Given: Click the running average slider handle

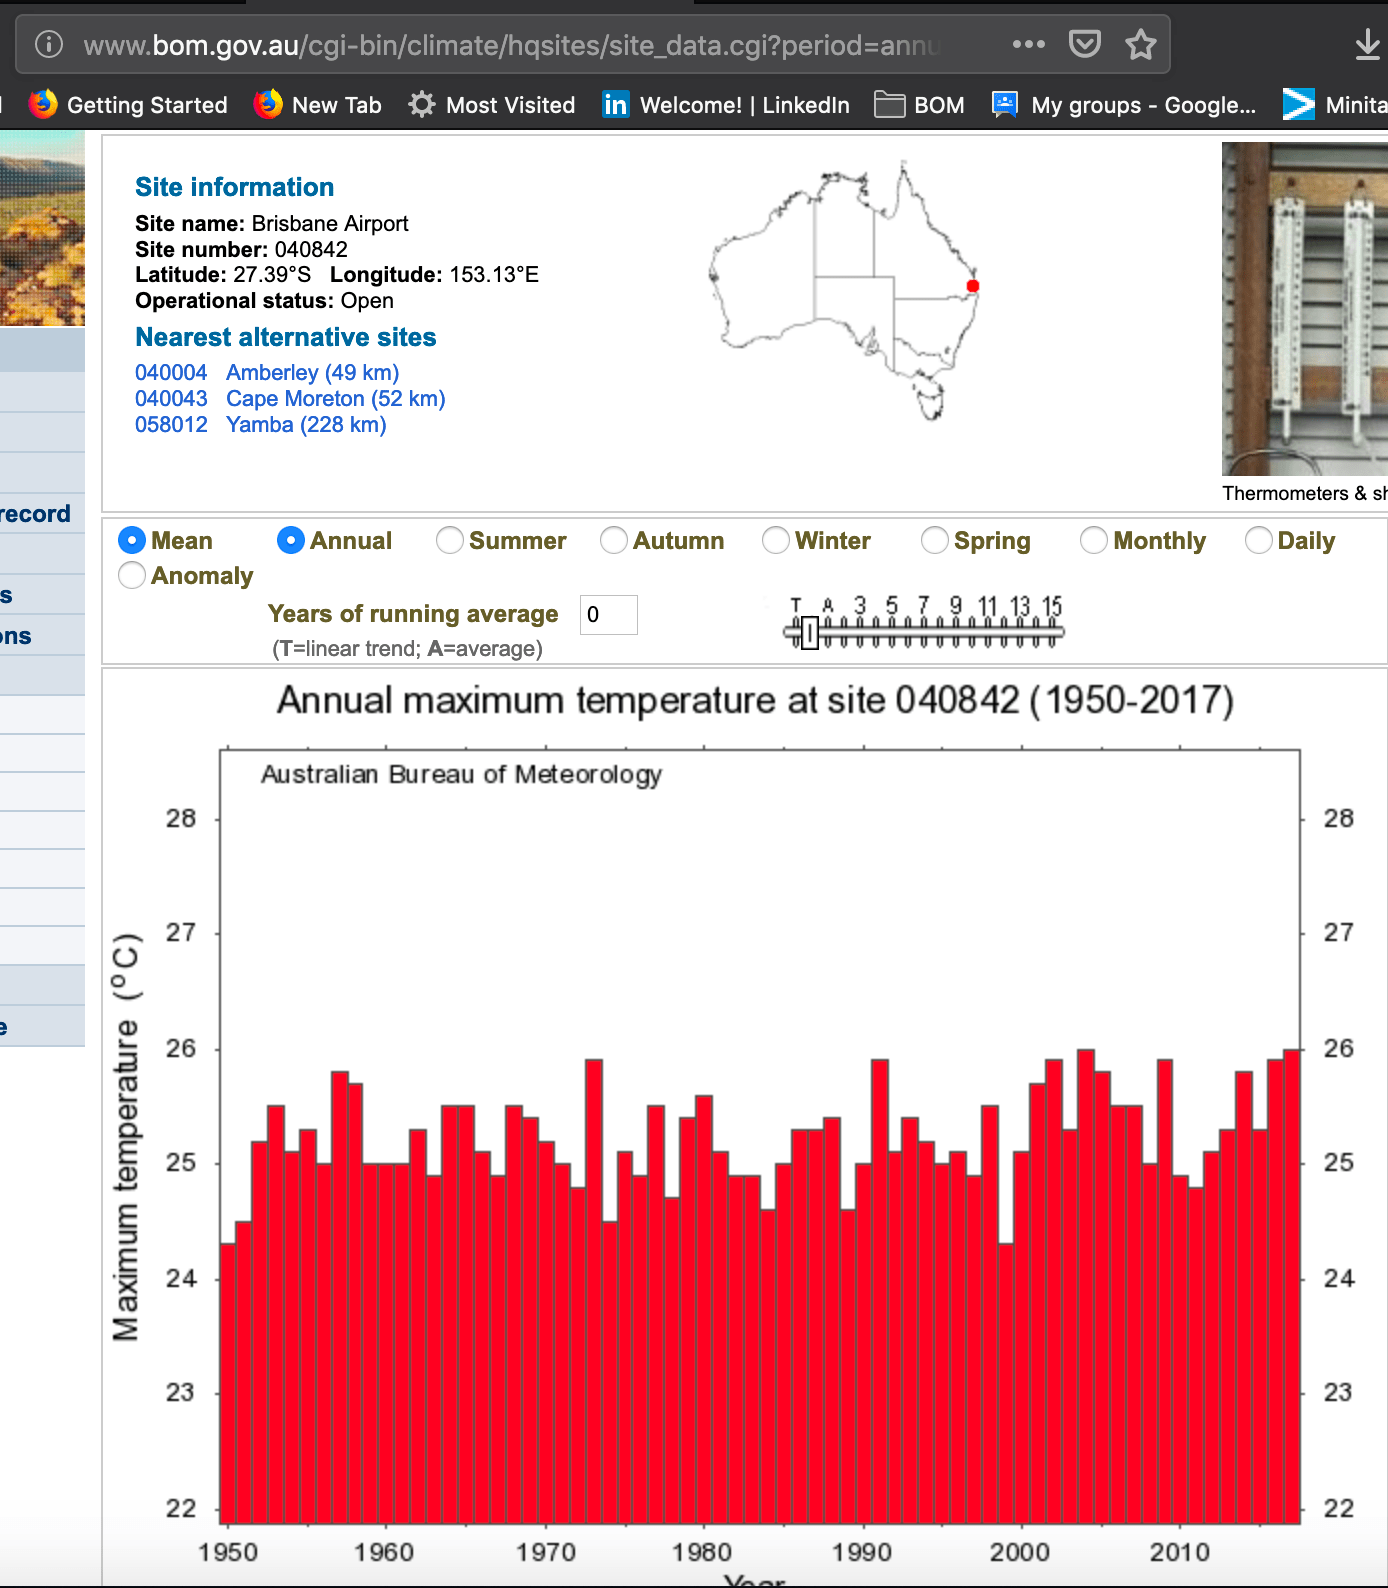Looking at the screenshot, I should 810,632.
